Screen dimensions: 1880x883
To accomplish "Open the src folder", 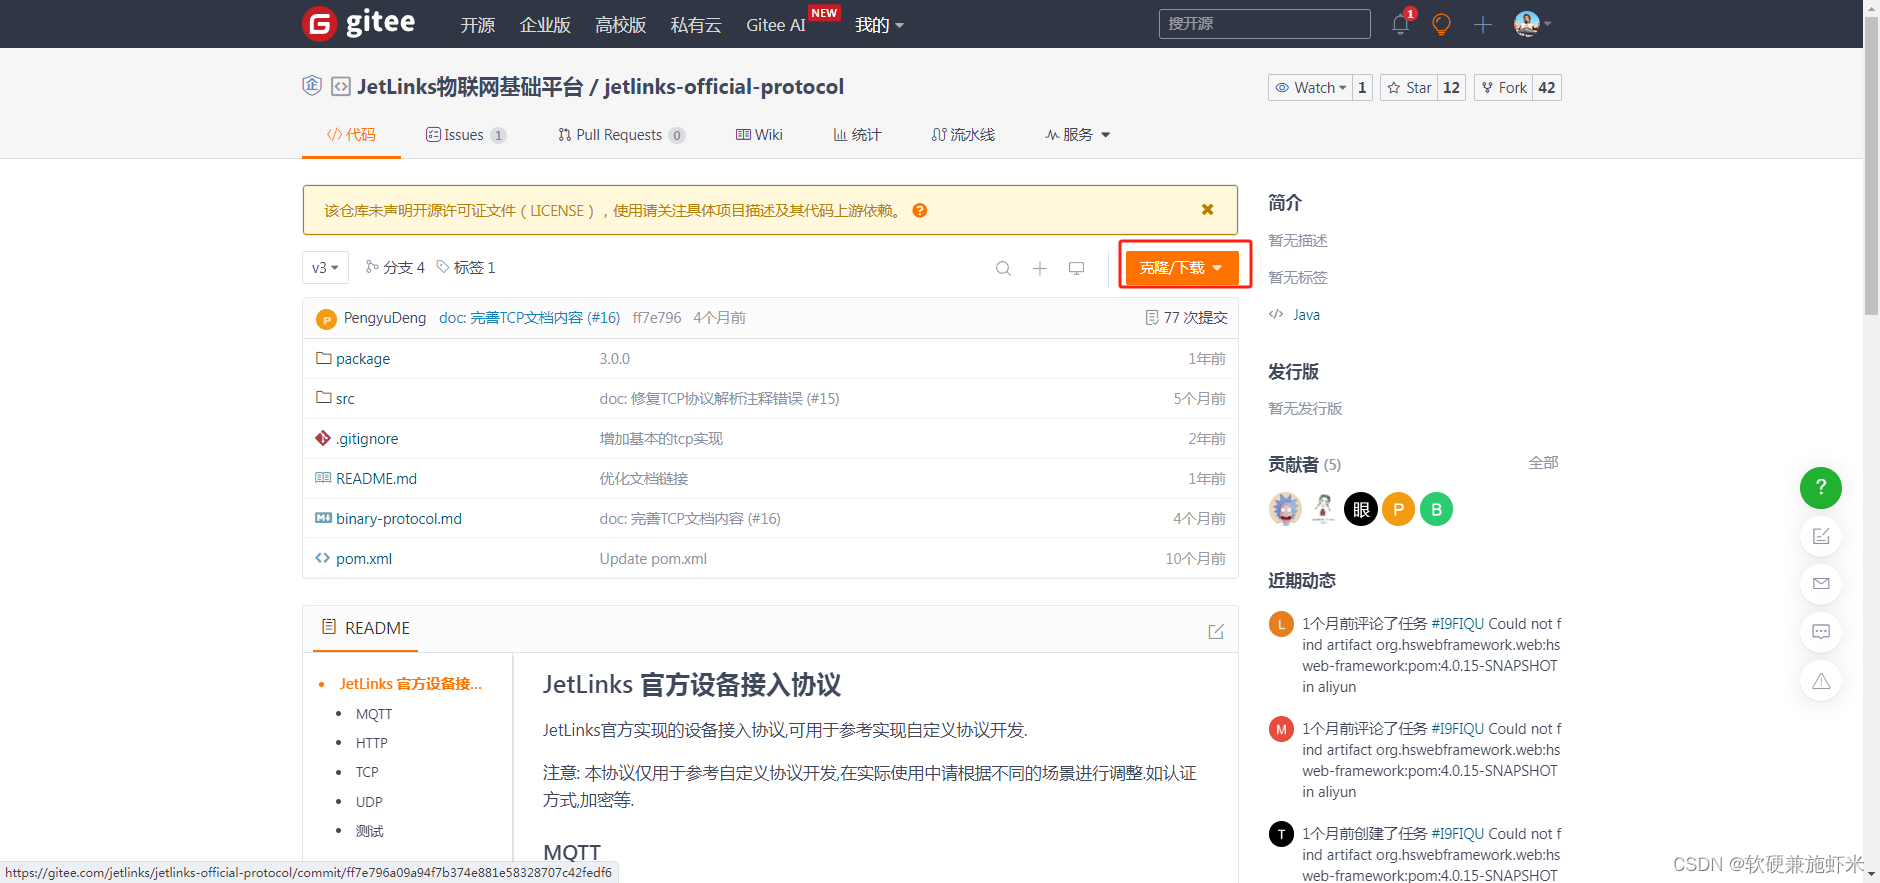I will click(x=345, y=399).
